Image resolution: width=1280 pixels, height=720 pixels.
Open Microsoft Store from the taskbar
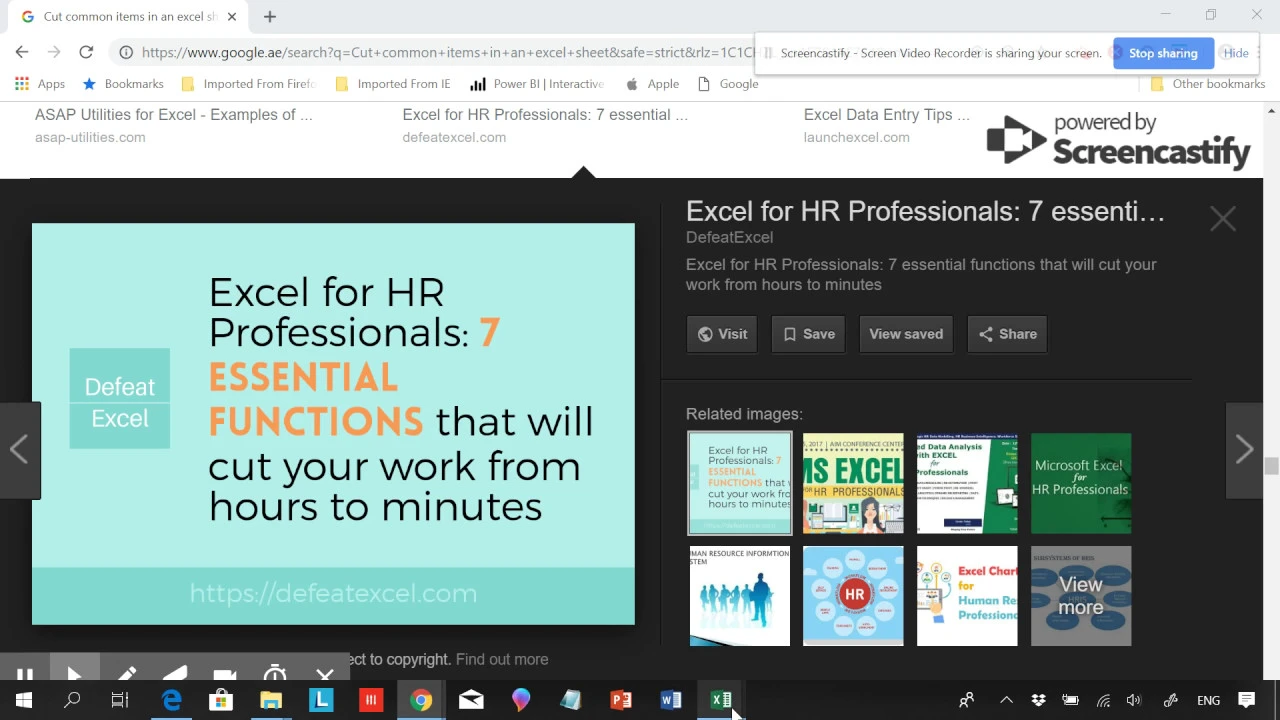221,700
